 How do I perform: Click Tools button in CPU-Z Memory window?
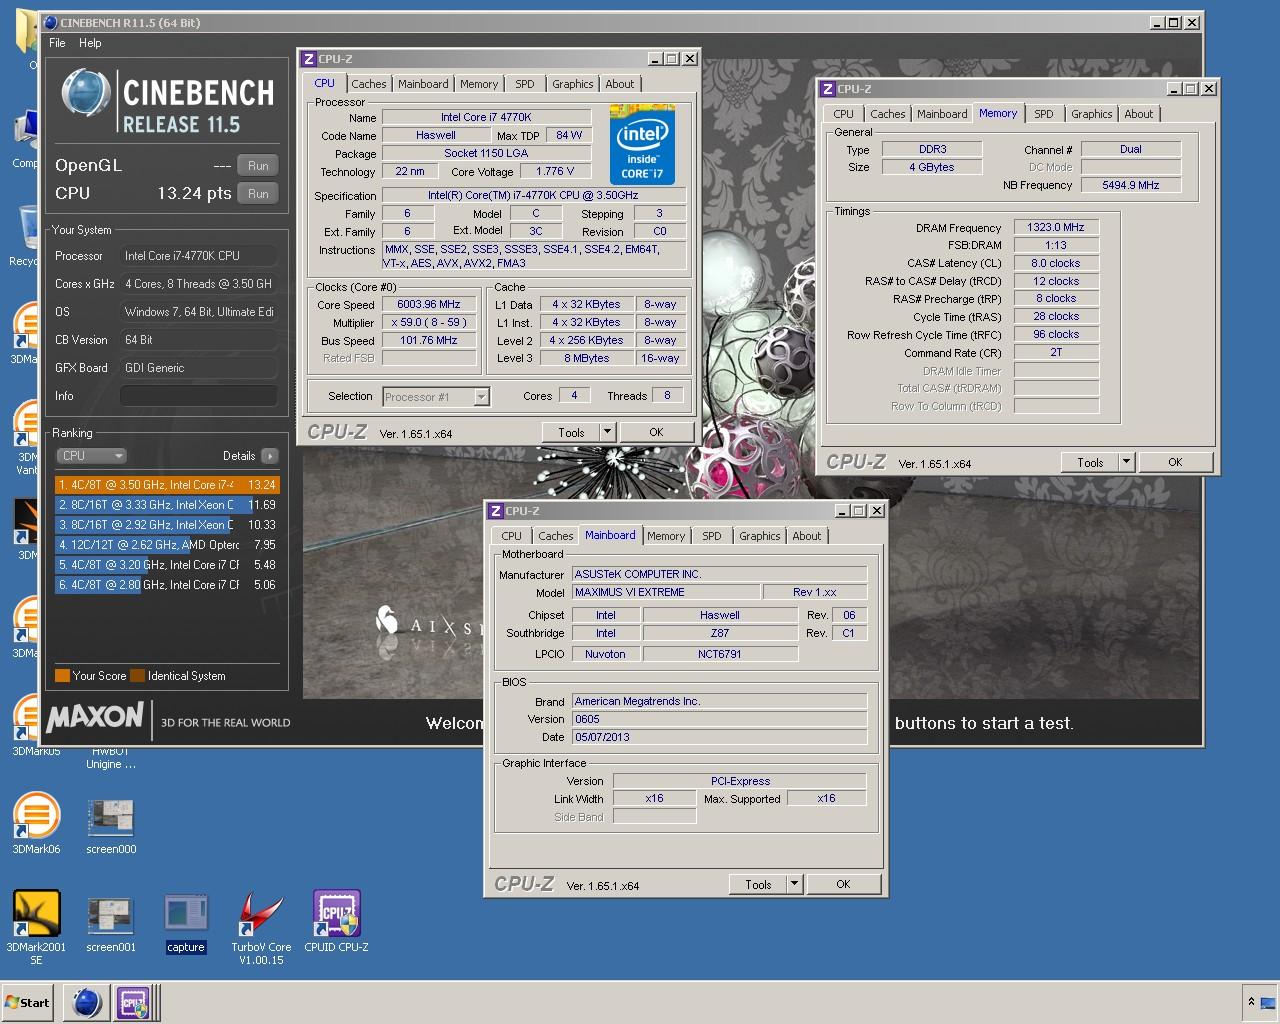tap(1090, 463)
